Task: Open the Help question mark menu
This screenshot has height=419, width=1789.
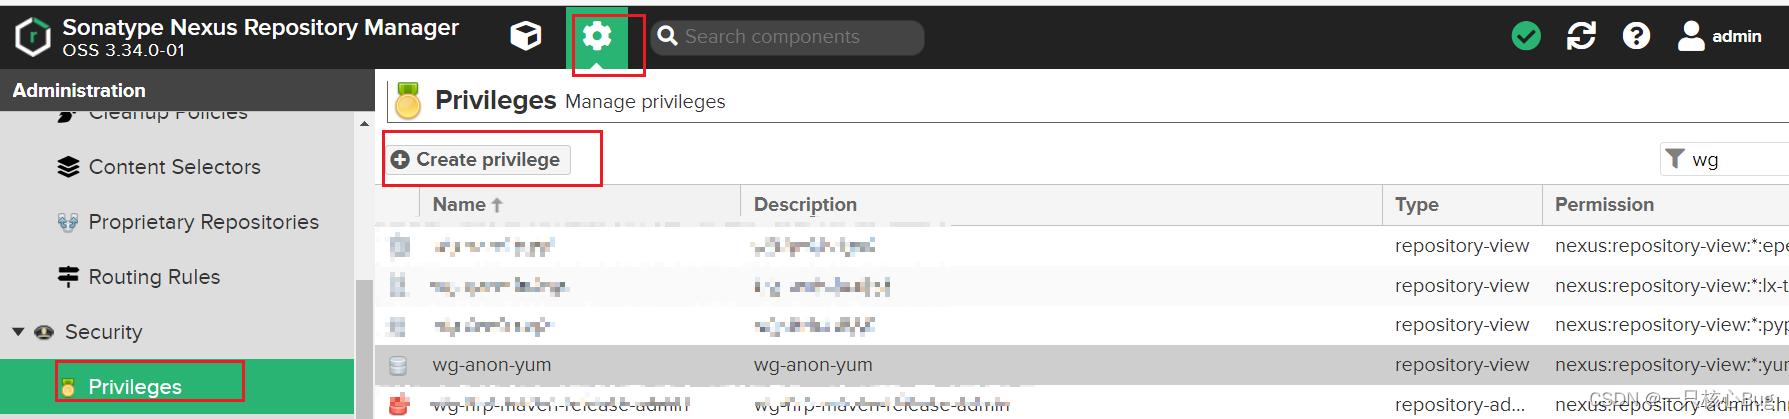Action: pyautogui.click(x=1636, y=37)
